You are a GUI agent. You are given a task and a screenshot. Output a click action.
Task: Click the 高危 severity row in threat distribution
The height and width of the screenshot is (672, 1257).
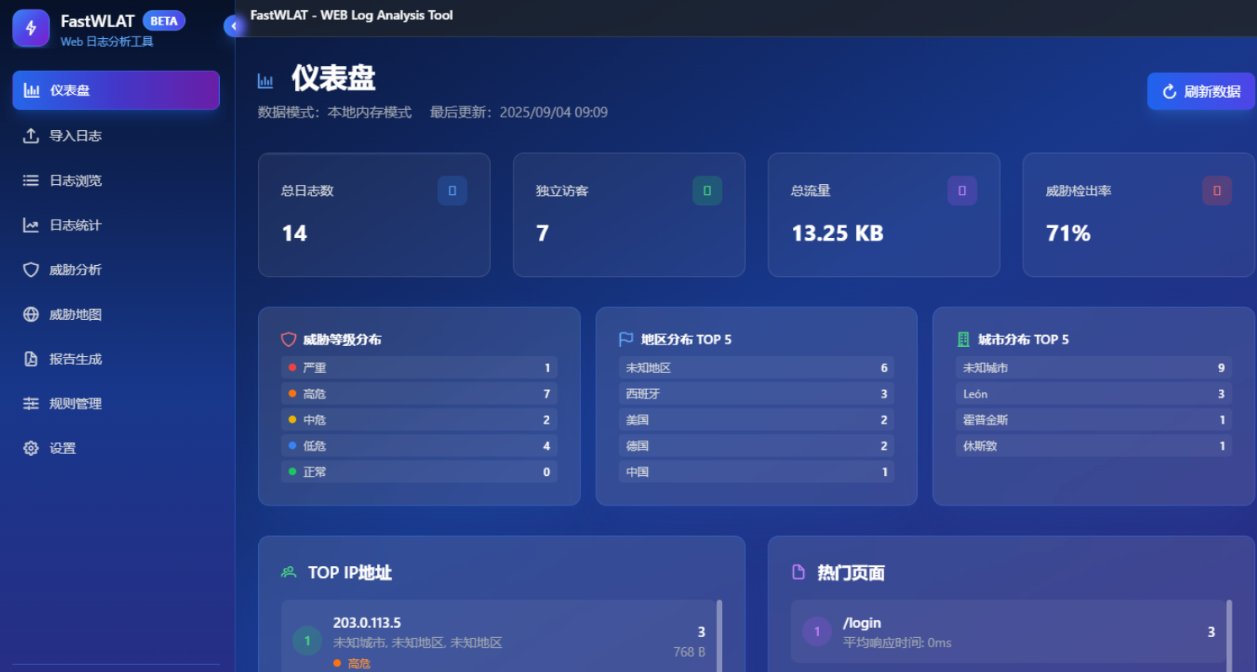click(419, 393)
